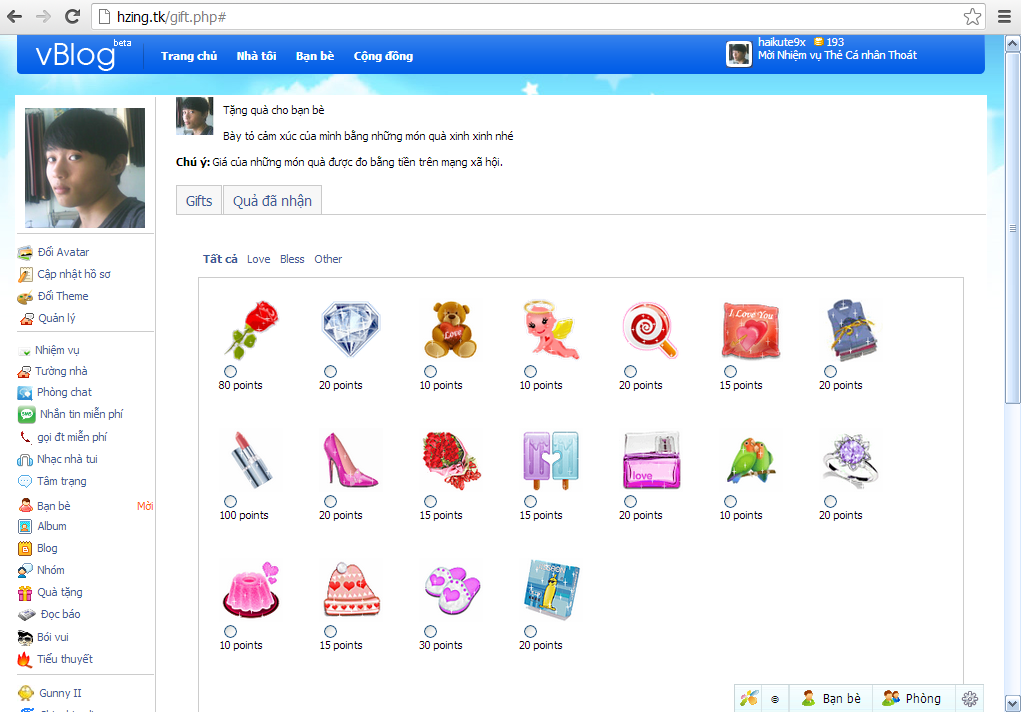1024x712 pixels.
Task: Open the Nhóm link in sidebar
Action: pos(50,570)
